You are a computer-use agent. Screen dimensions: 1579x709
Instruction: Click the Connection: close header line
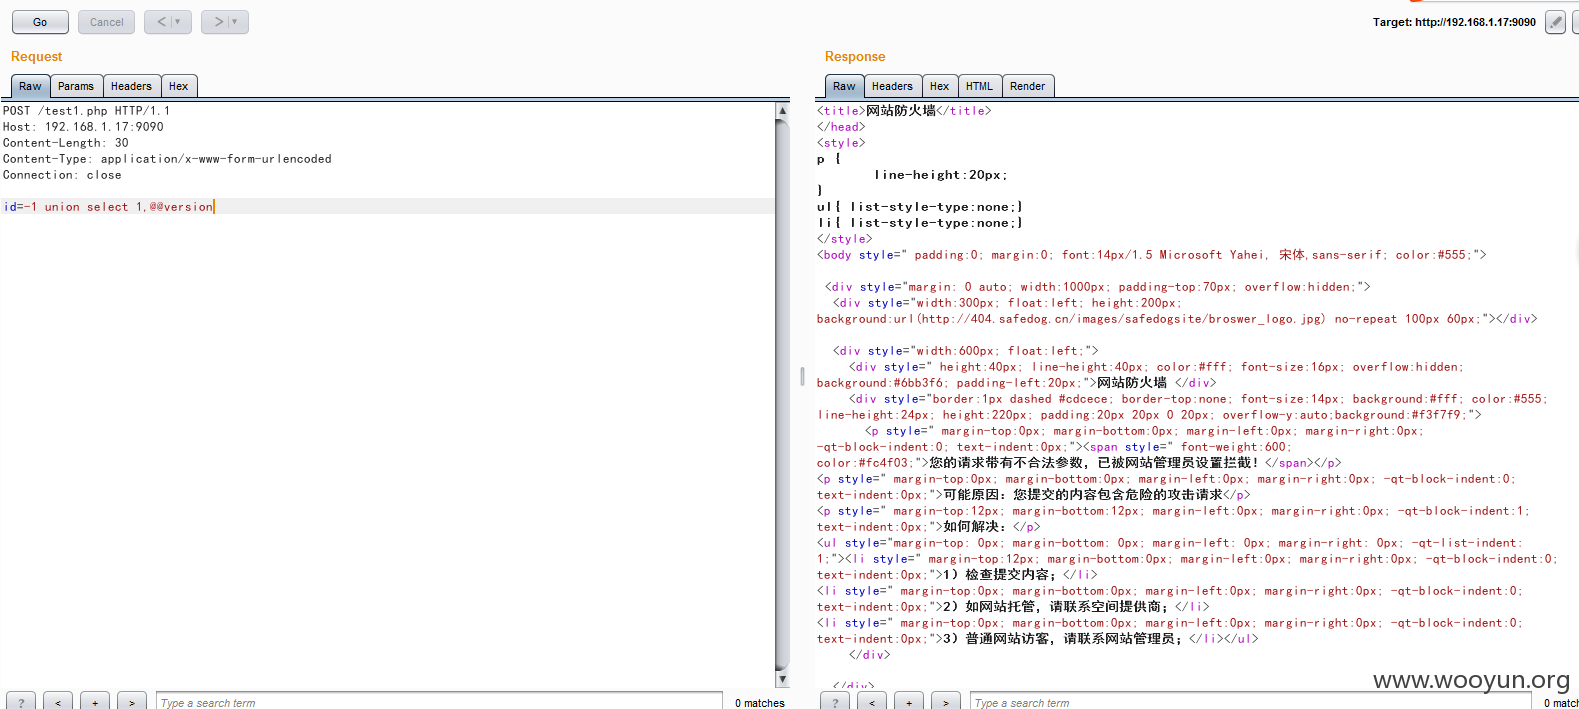tap(62, 175)
